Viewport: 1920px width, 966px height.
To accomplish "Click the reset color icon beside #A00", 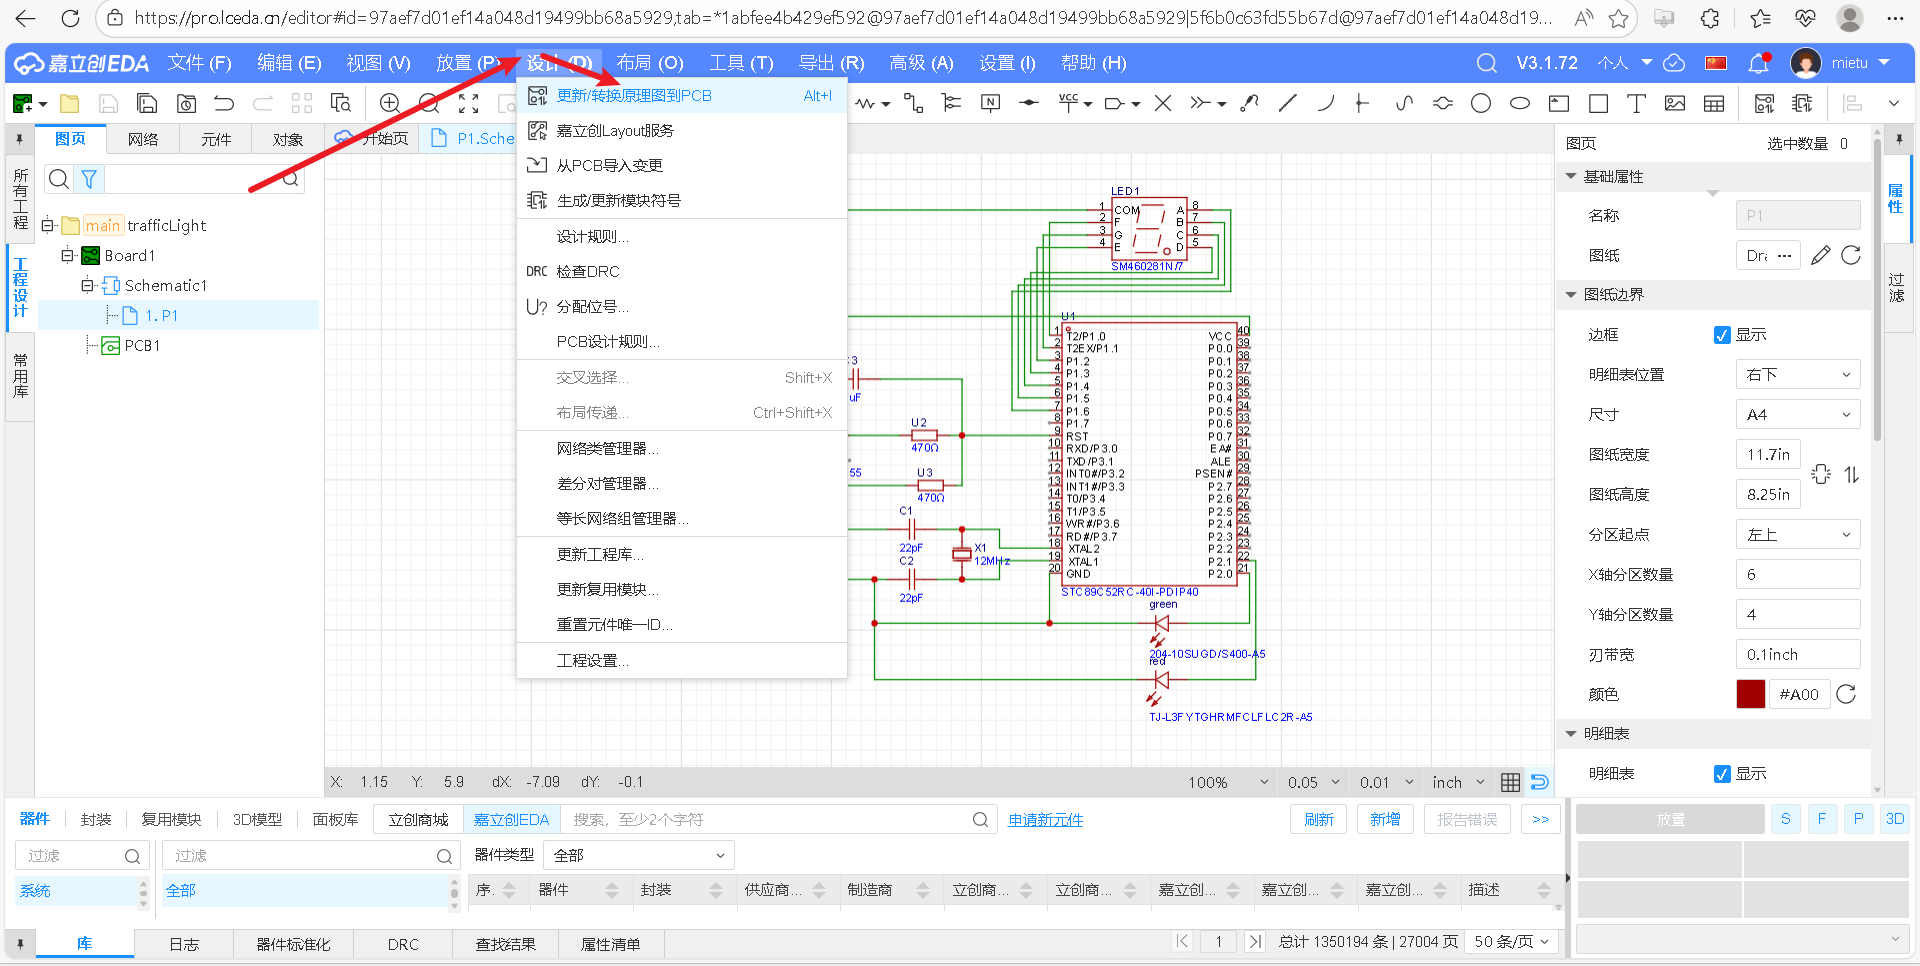I will click(x=1847, y=694).
